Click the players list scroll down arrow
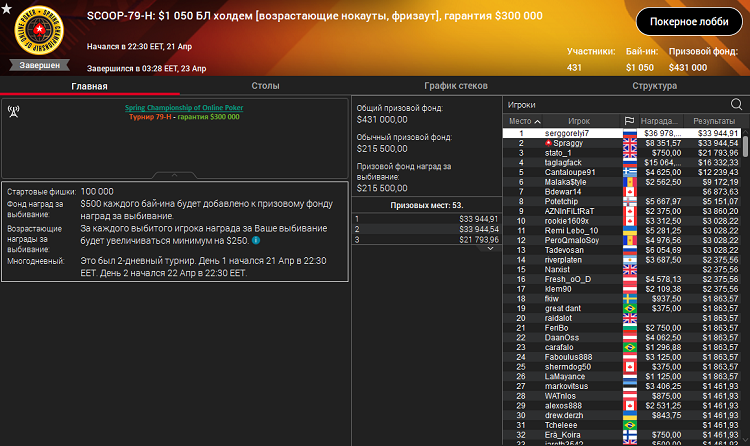Screen dimensions: 750x446 click(x=745, y=440)
